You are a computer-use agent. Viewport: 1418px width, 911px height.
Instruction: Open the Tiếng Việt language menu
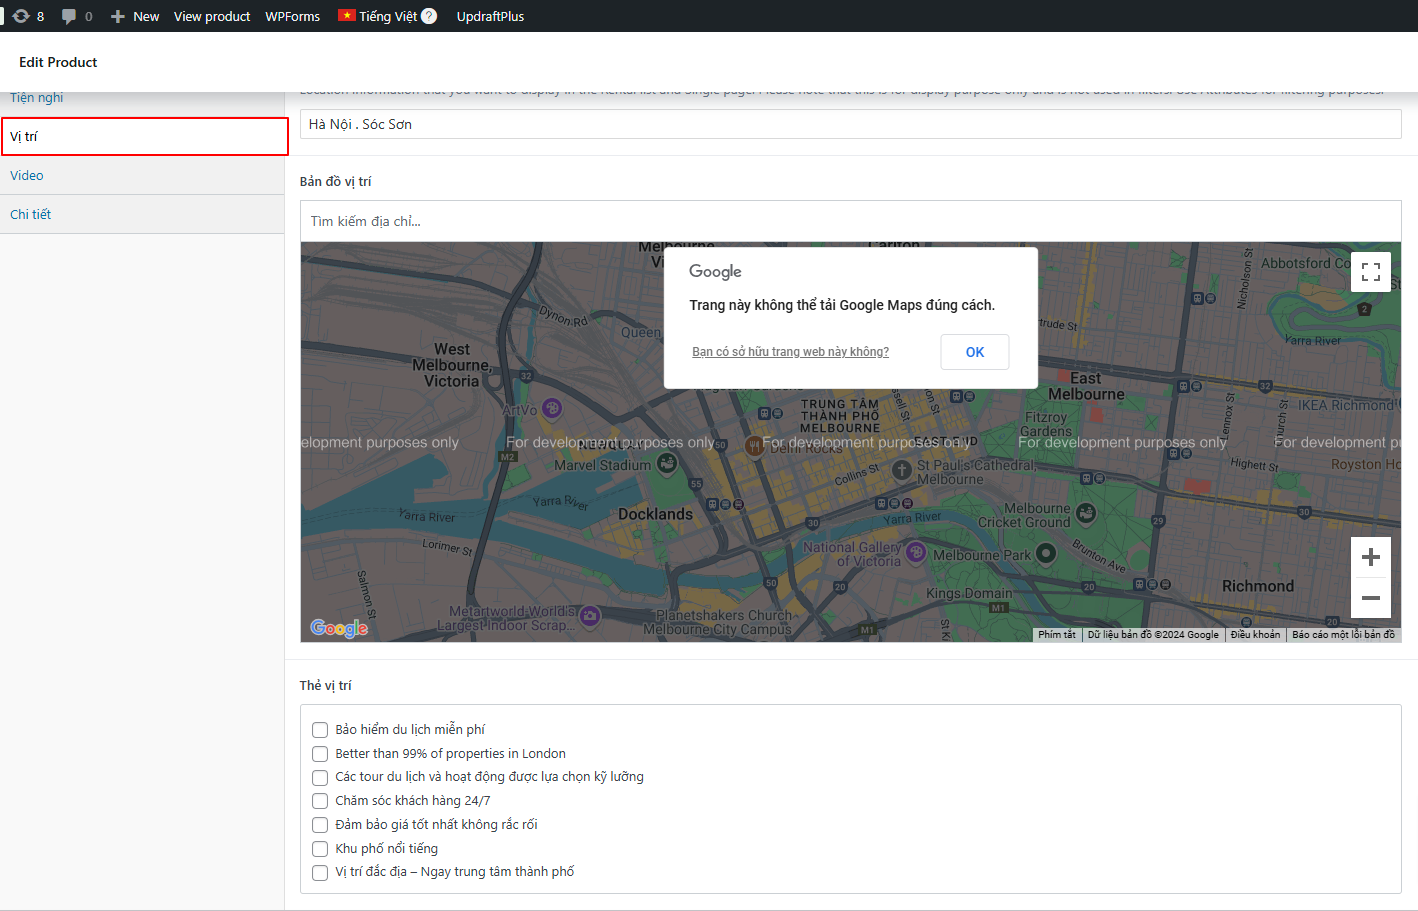[x=388, y=16]
